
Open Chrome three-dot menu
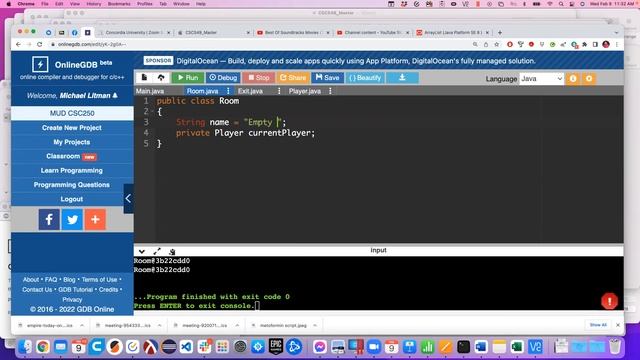click(617, 44)
